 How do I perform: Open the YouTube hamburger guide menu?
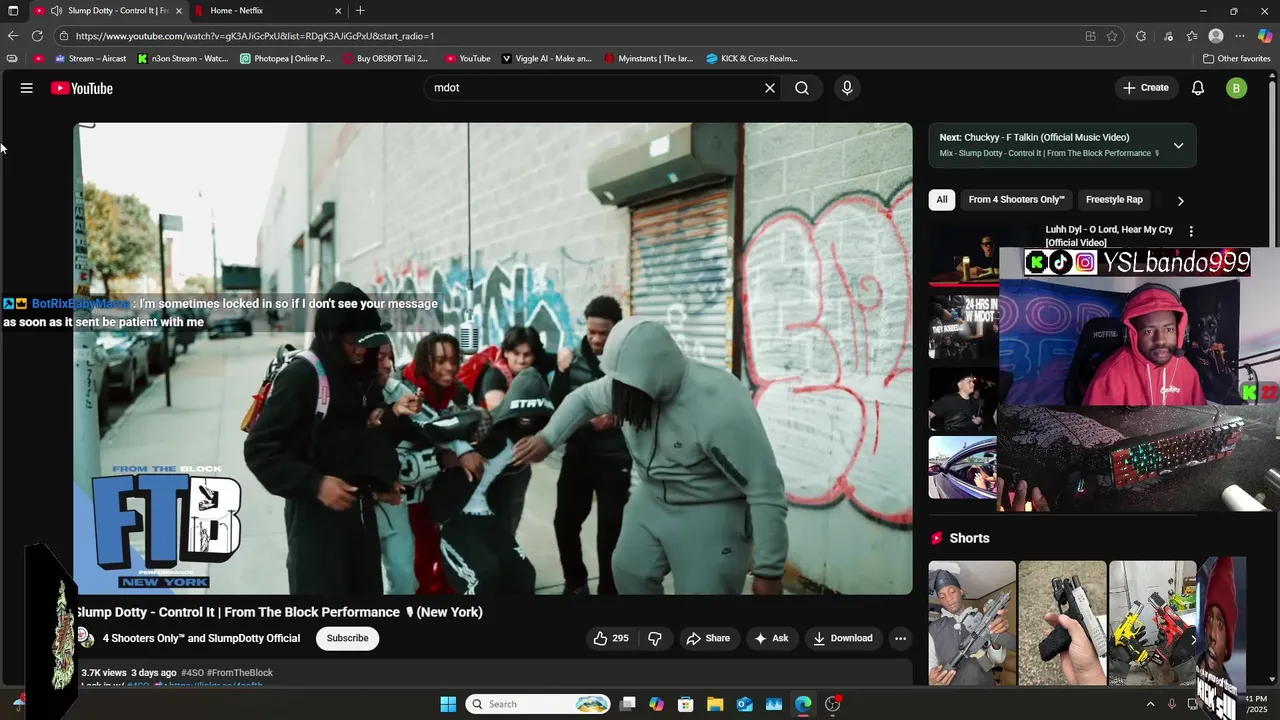(x=27, y=88)
